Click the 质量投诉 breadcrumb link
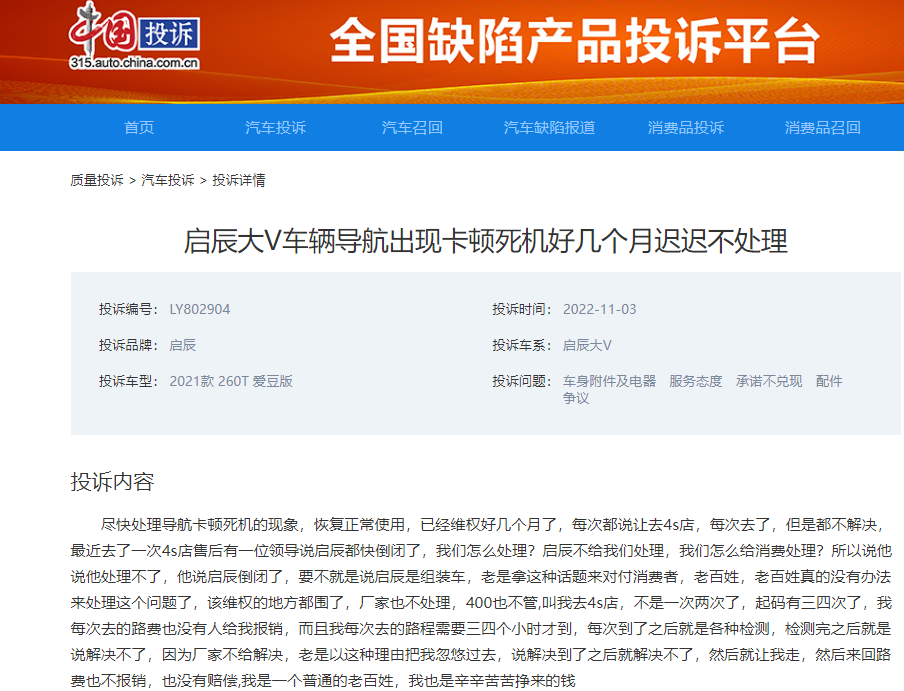The width and height of the screenshot is (904, 691). (97, 180)
